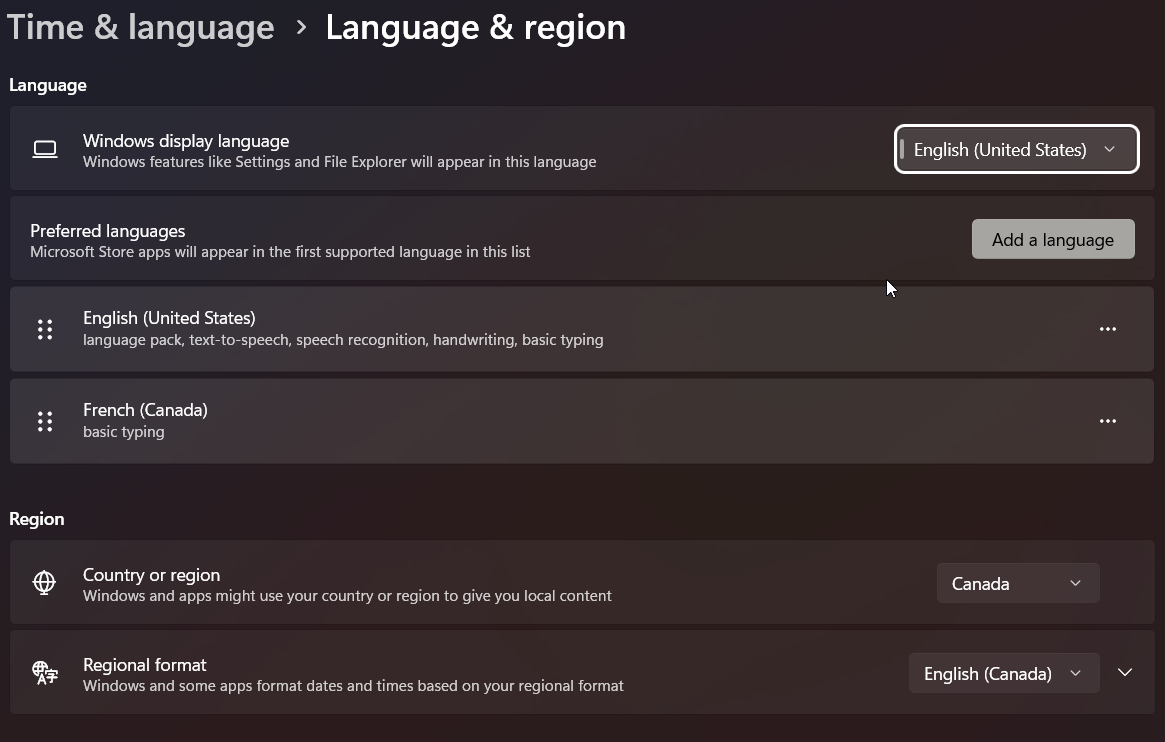
Task: Click the Region section heading
Action: (x=36, y=518)
